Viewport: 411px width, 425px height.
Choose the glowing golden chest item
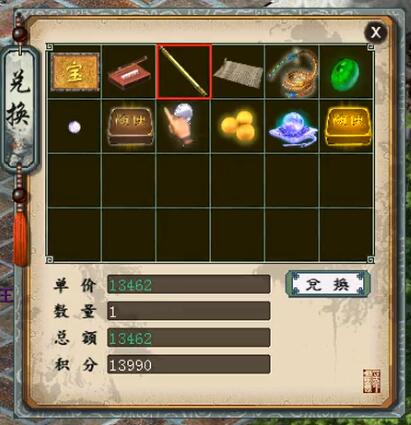(348, 126)
